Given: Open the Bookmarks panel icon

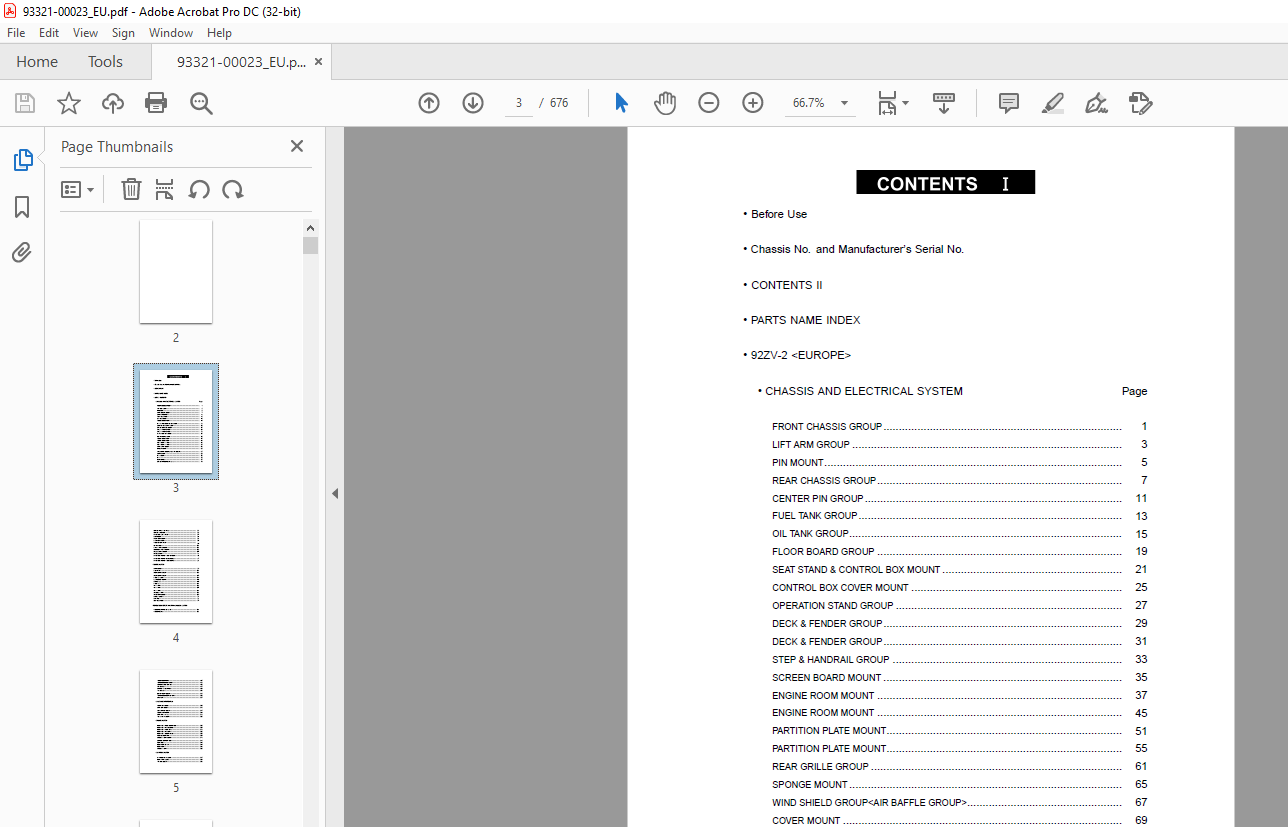Looking at the screenshot, I should [x=22, y=207].
